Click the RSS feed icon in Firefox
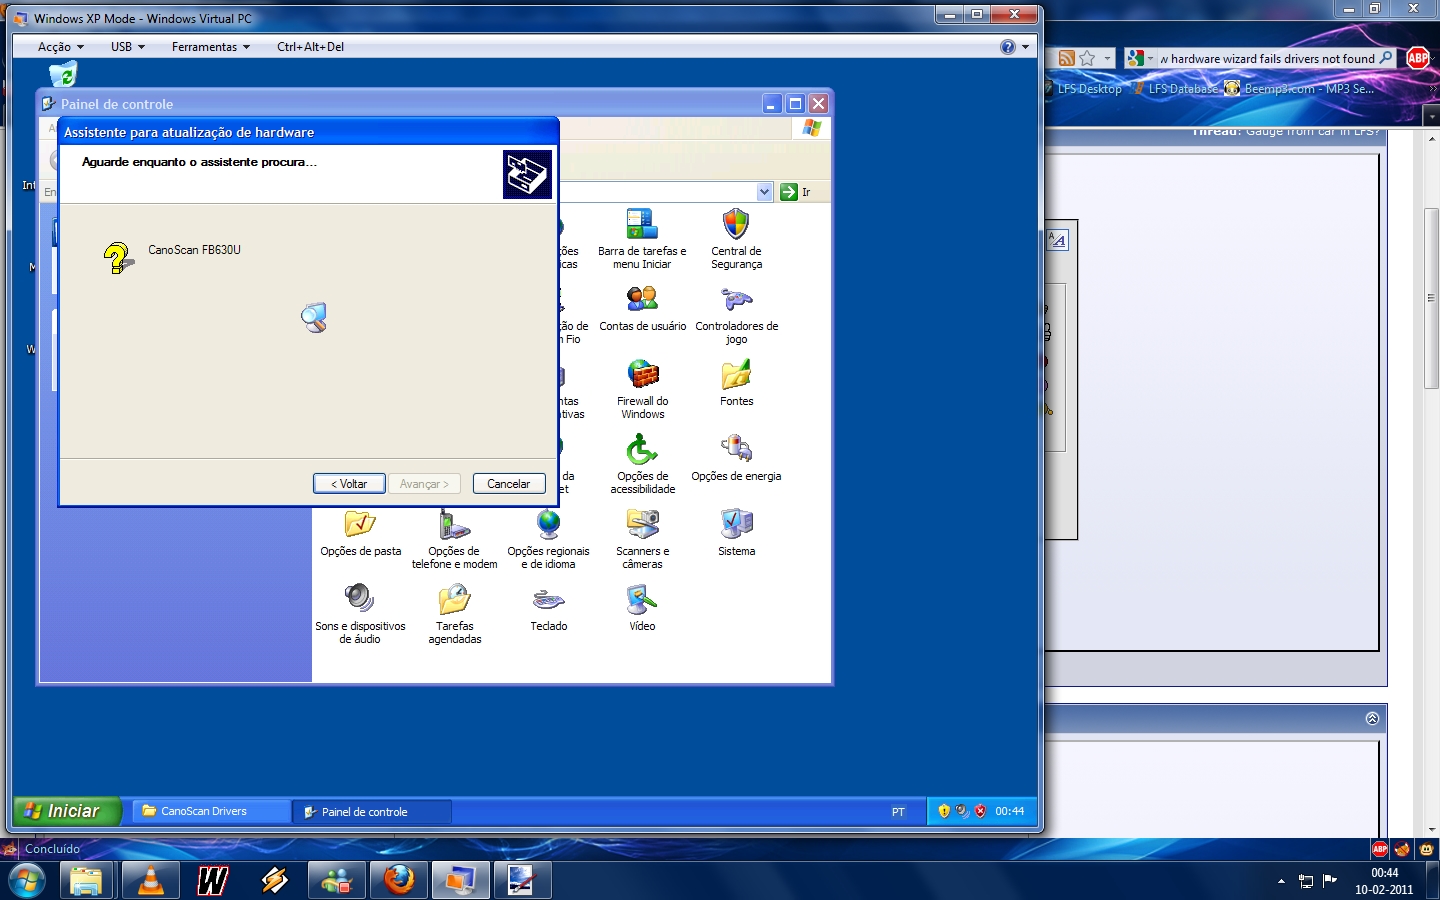The height and width of the screenshot is (900, 1440). (x=1067, y=58)
